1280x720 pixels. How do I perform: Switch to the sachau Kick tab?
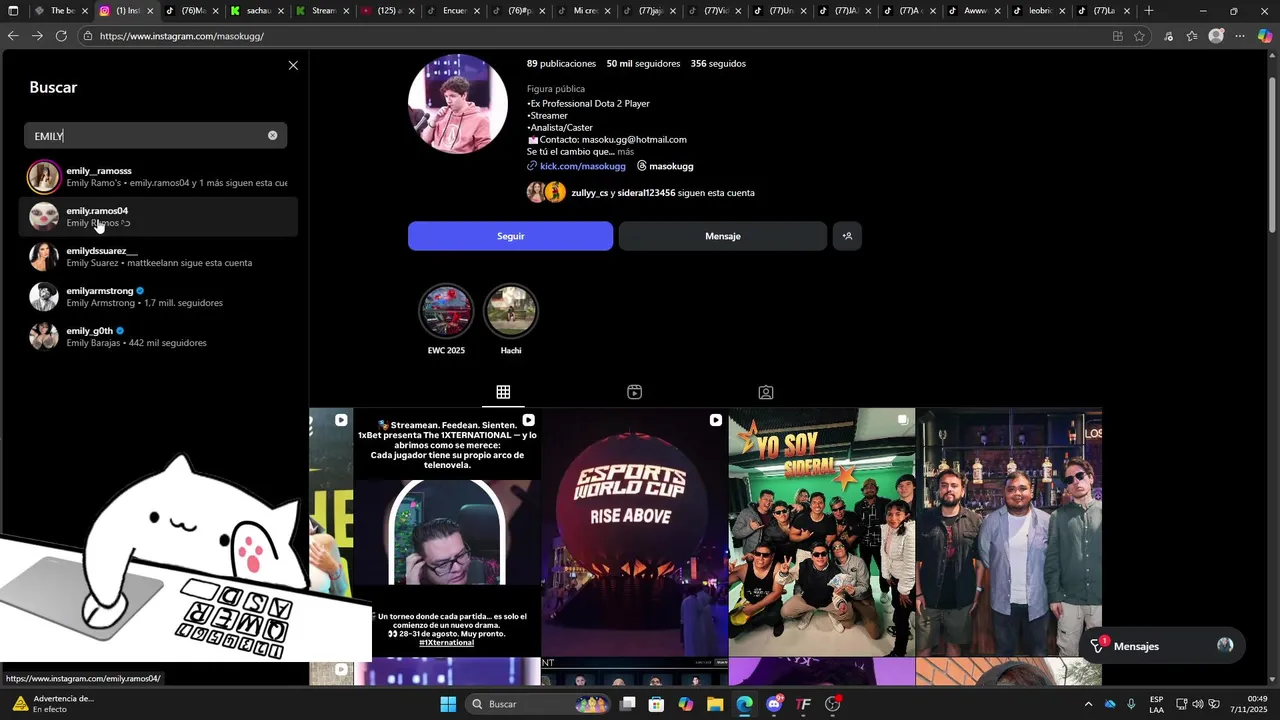[x=256, y=11]
